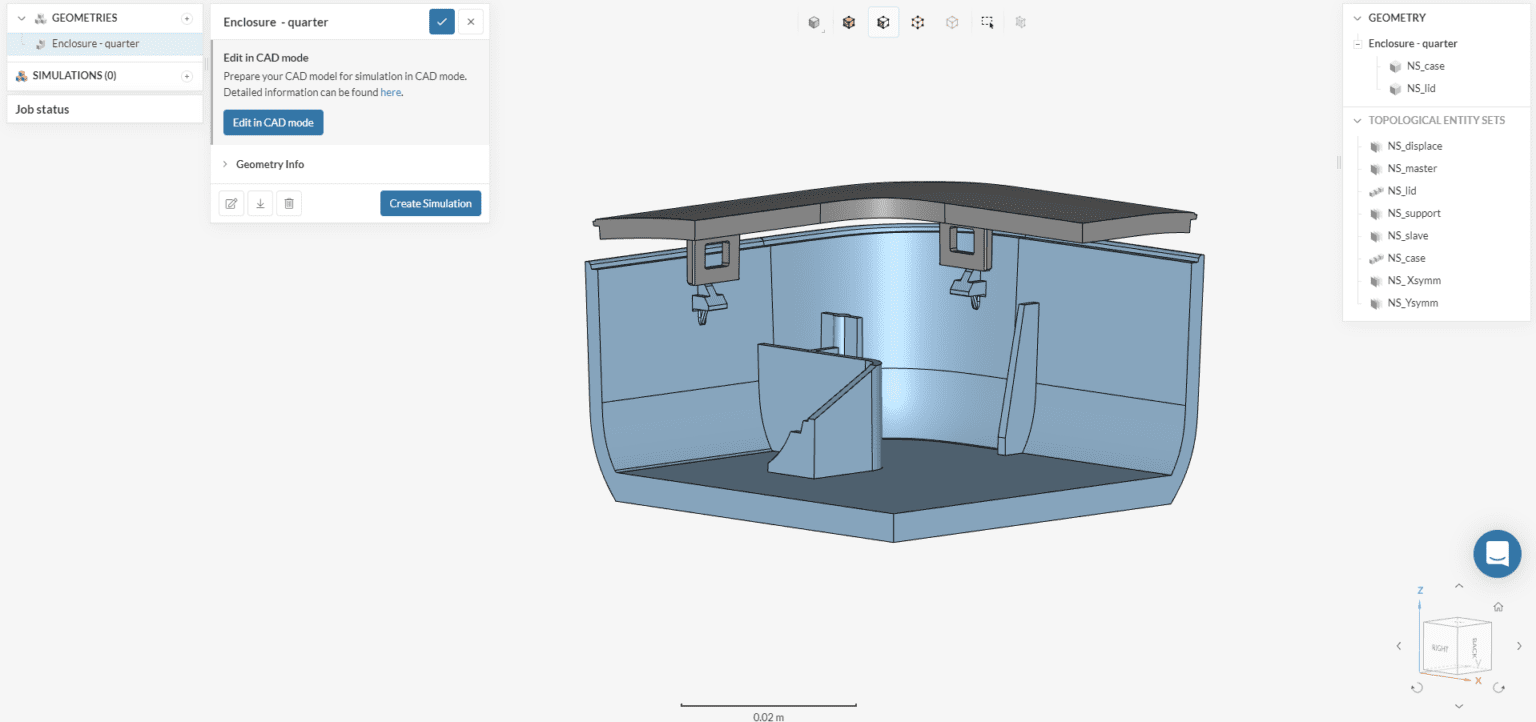Delete the geometry using the trash icon
The image size is (1536, 722).
tap(289, 203)
